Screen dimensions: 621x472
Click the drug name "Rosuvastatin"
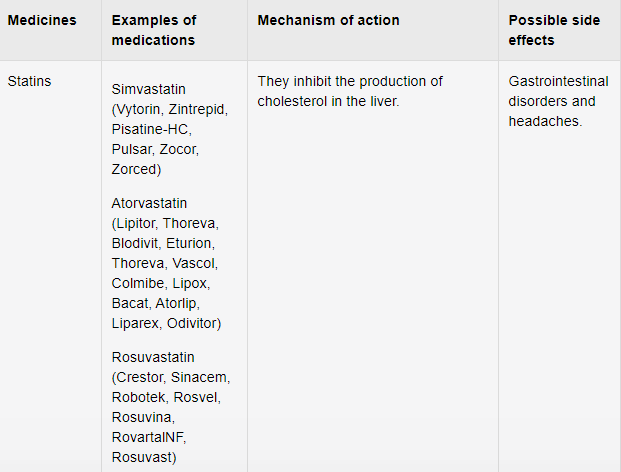click(x=153, y=357)
